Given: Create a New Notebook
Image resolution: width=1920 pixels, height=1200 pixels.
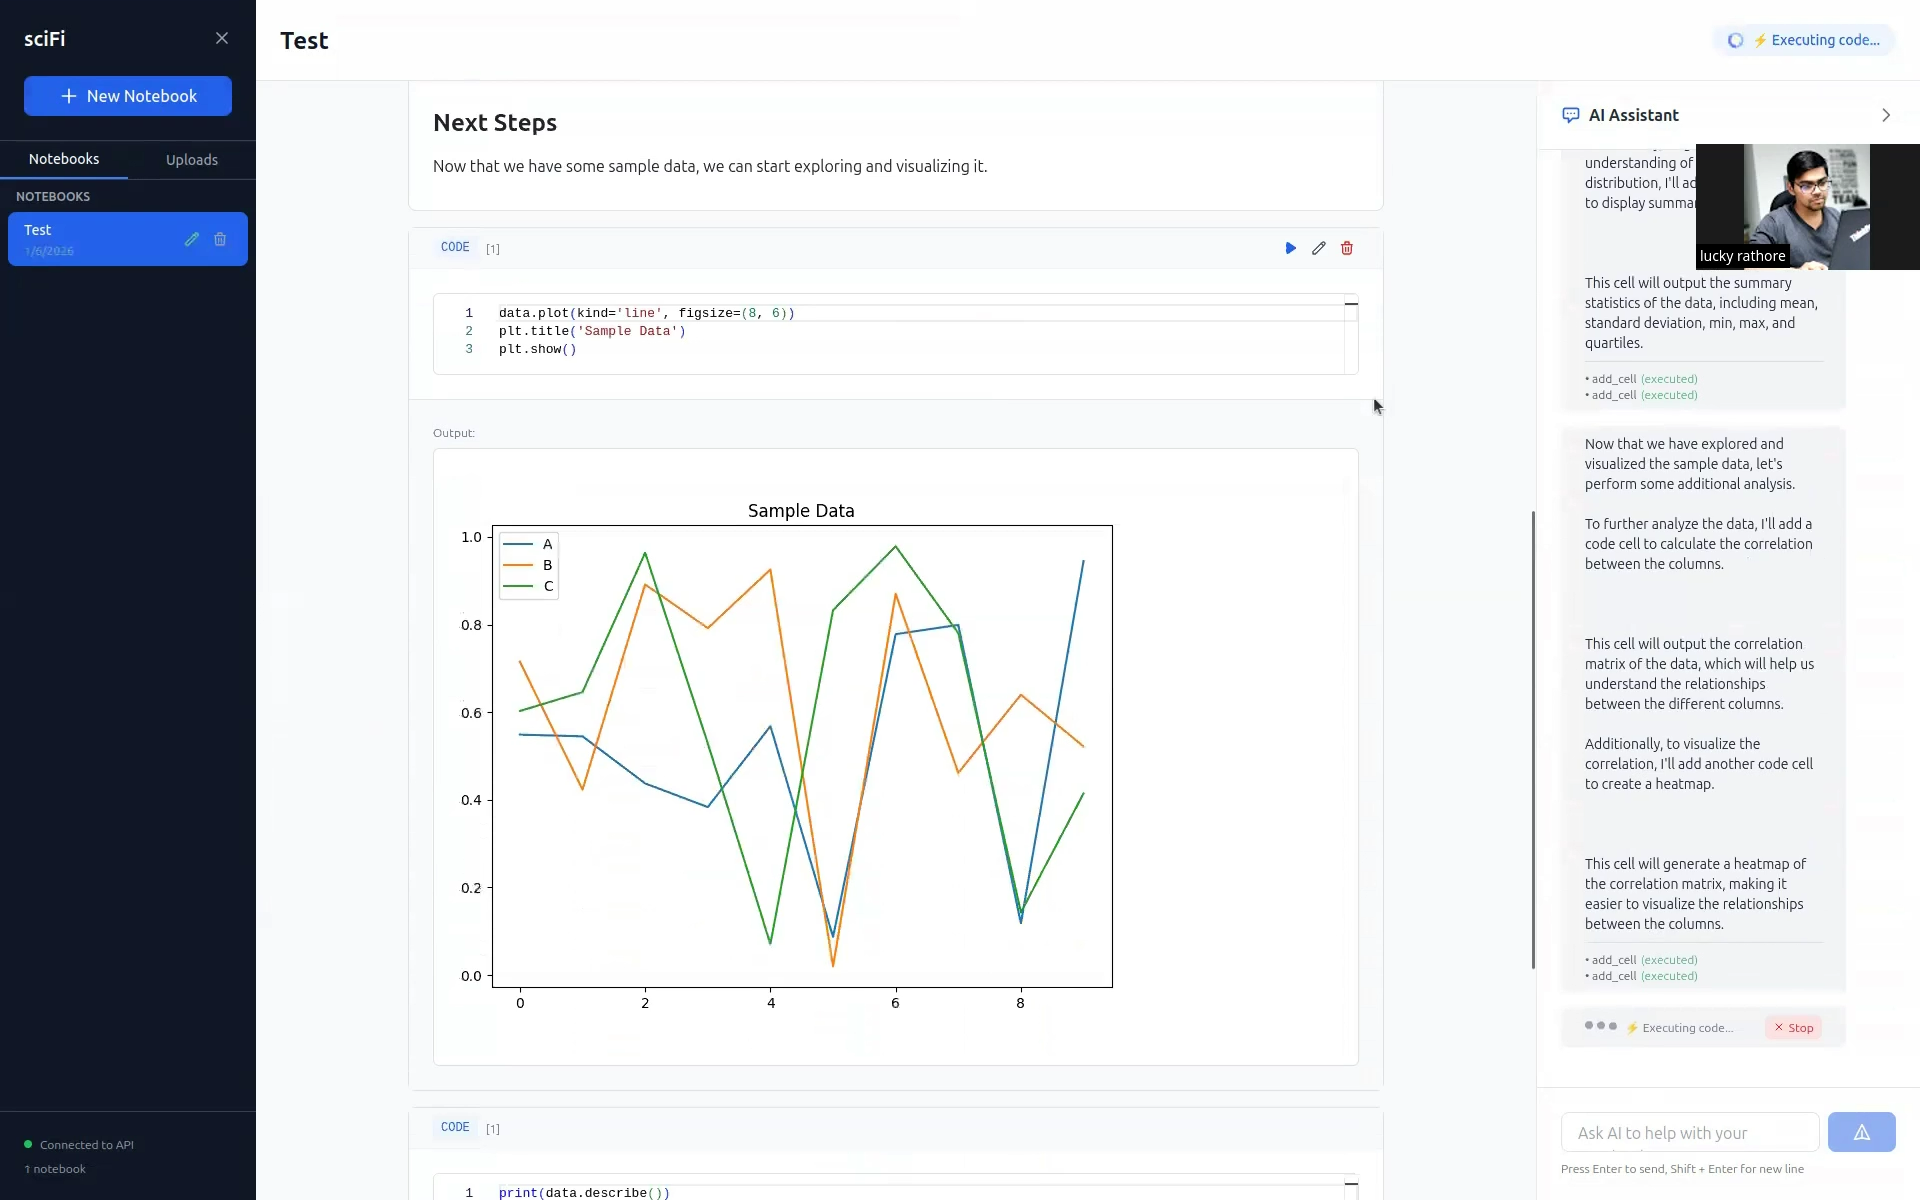Looking at the screenshot, I should (x=127, y=95).
